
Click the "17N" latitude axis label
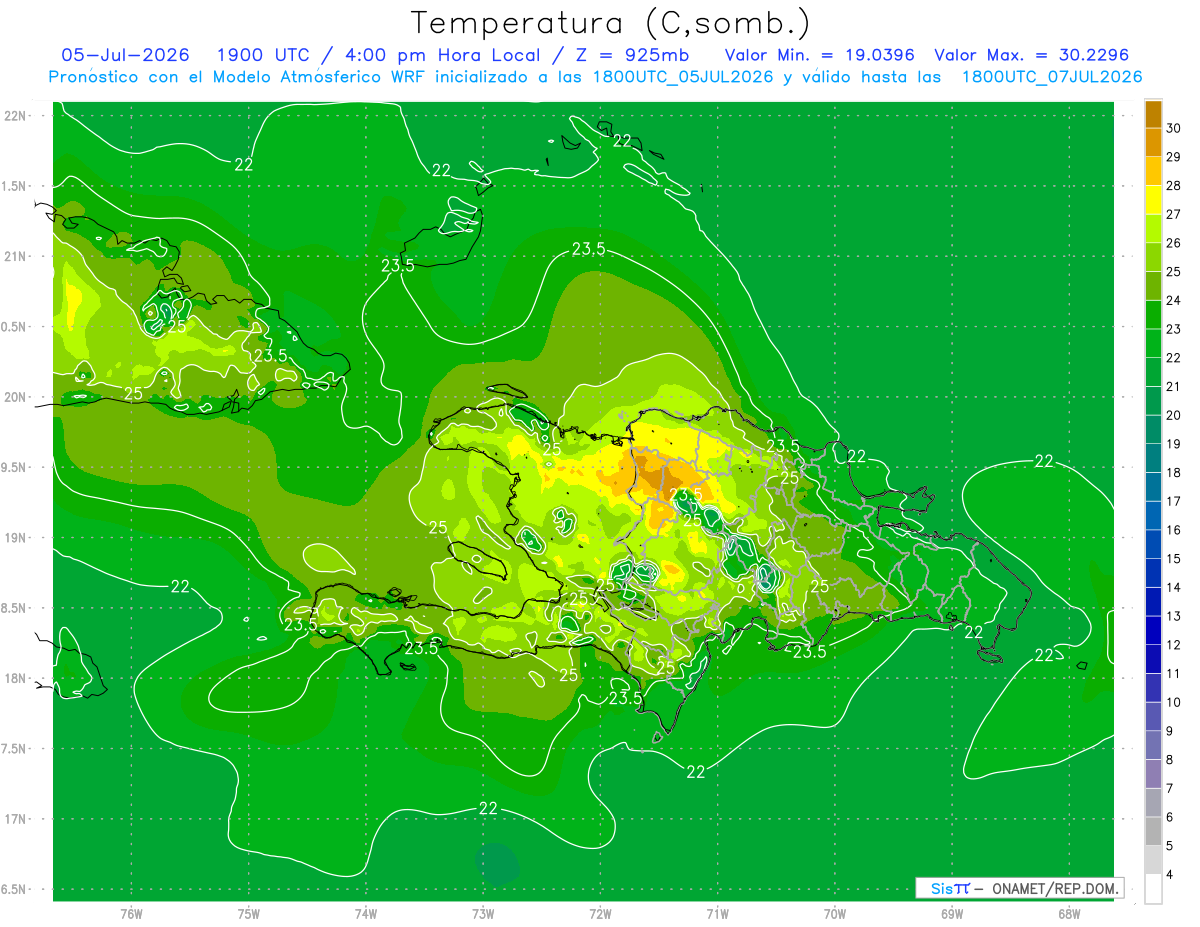point(14,819)
